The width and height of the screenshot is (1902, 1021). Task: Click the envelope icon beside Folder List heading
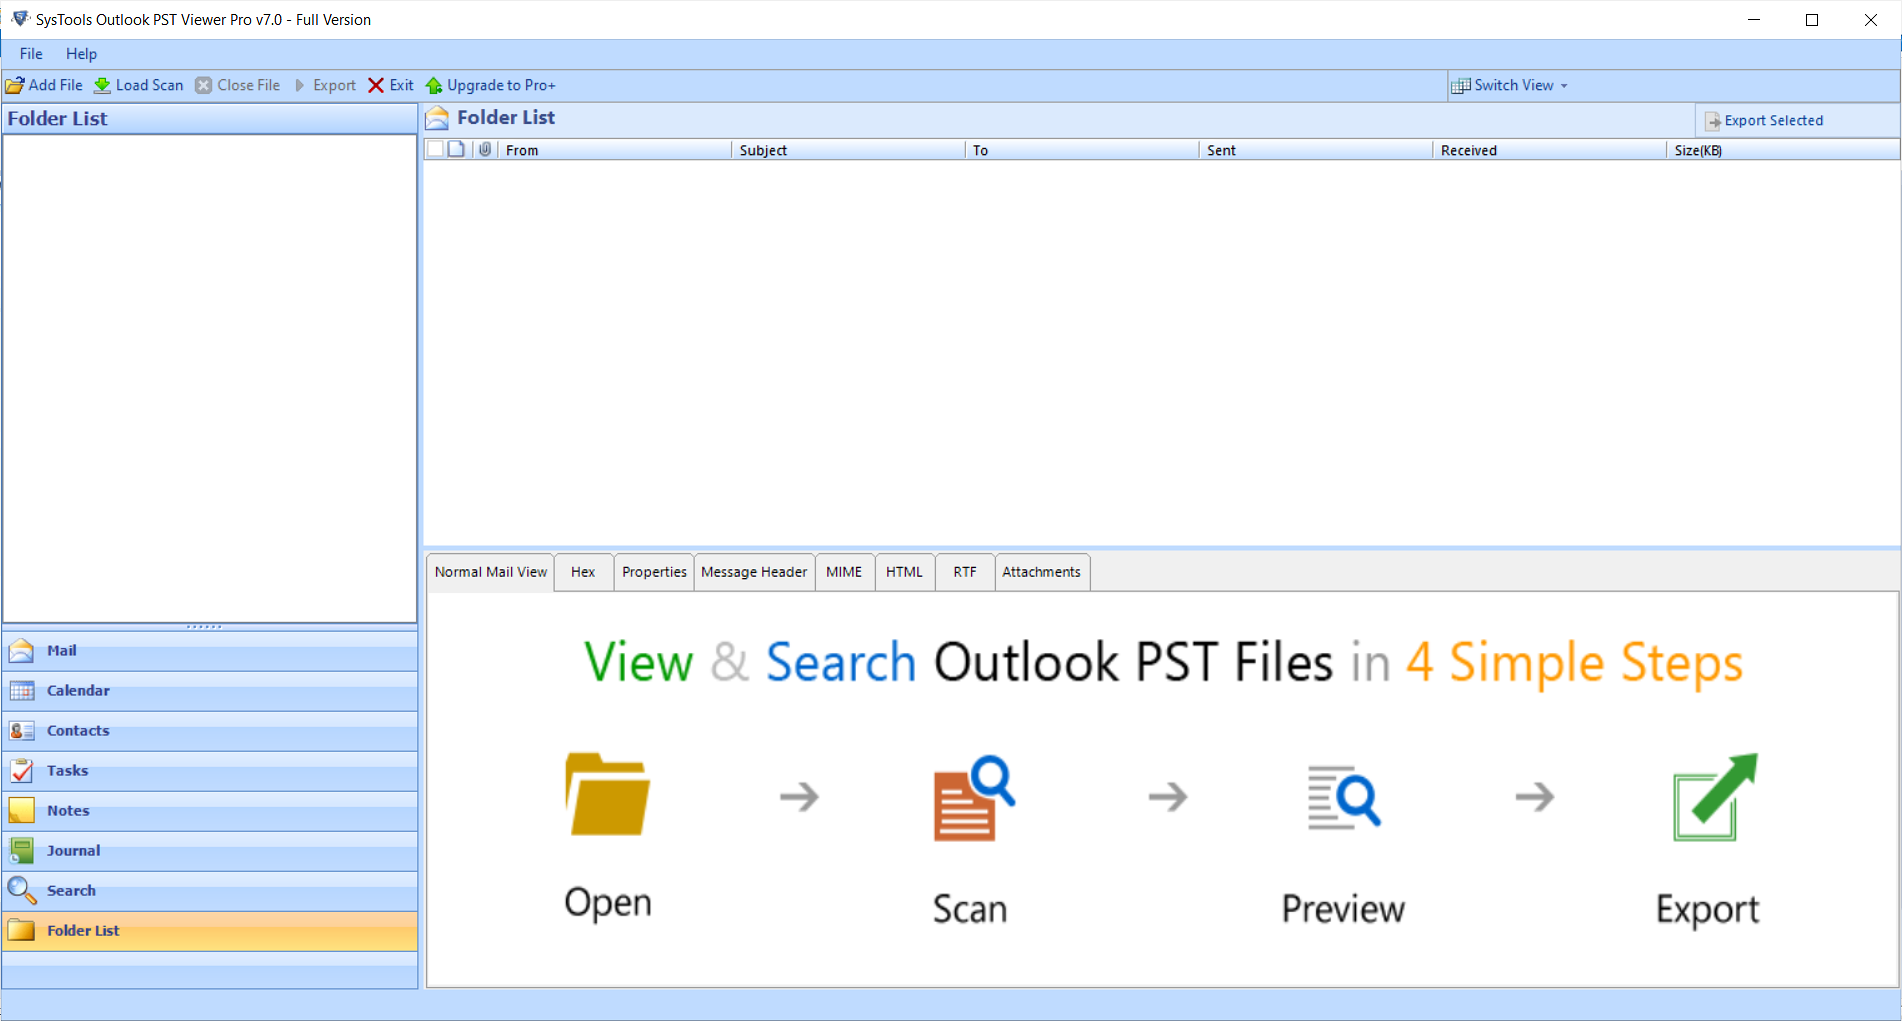pos(437,118)
